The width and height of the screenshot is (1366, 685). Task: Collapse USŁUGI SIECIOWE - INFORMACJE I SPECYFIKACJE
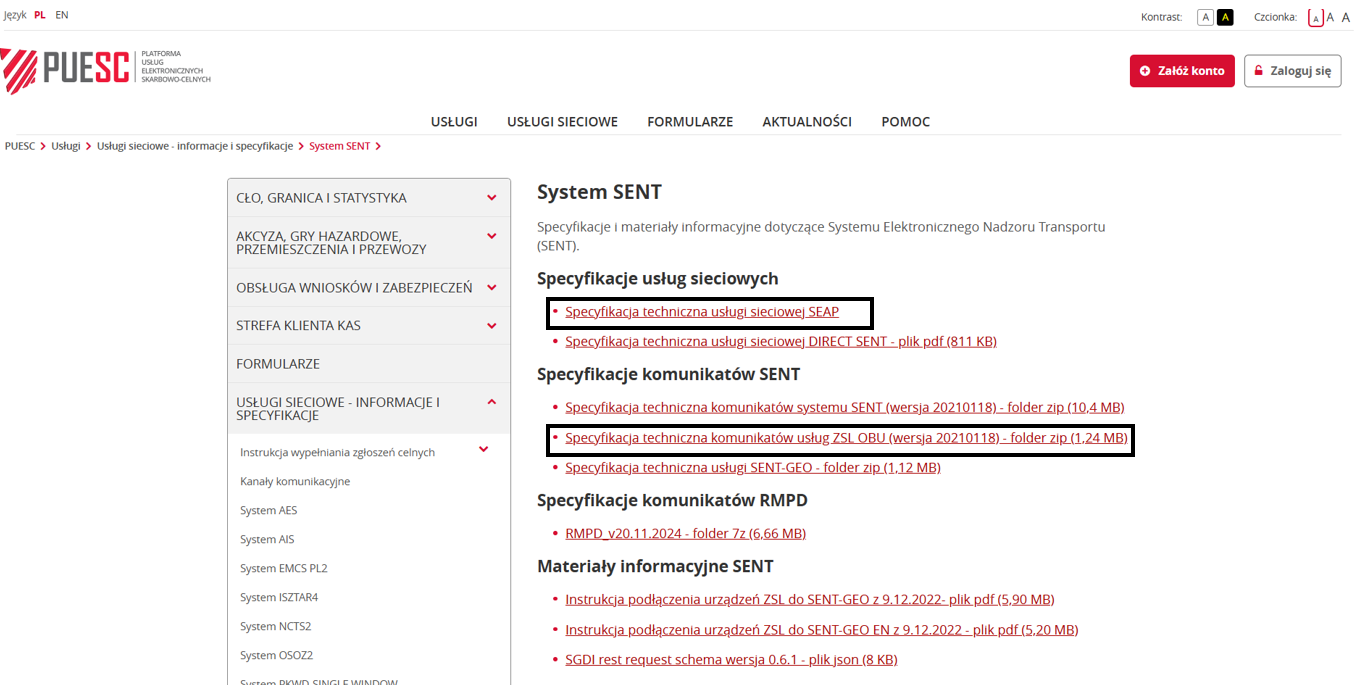[491, 402]
